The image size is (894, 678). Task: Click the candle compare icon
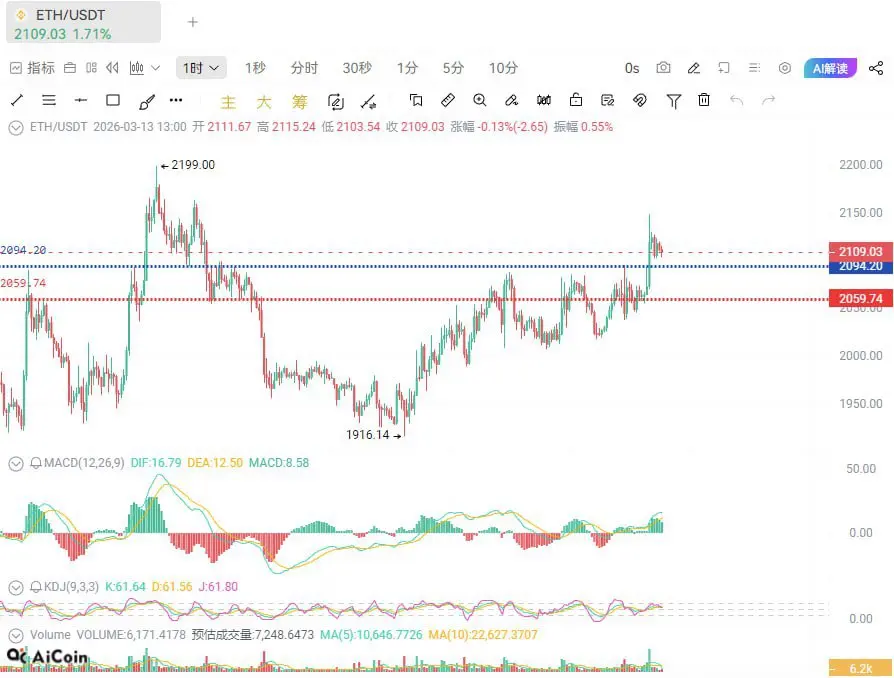click(544, 100)
